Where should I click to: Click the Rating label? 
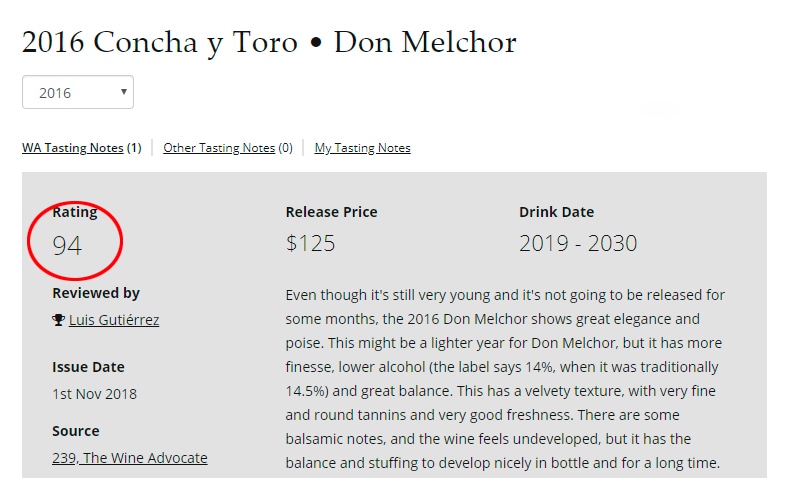75,212
